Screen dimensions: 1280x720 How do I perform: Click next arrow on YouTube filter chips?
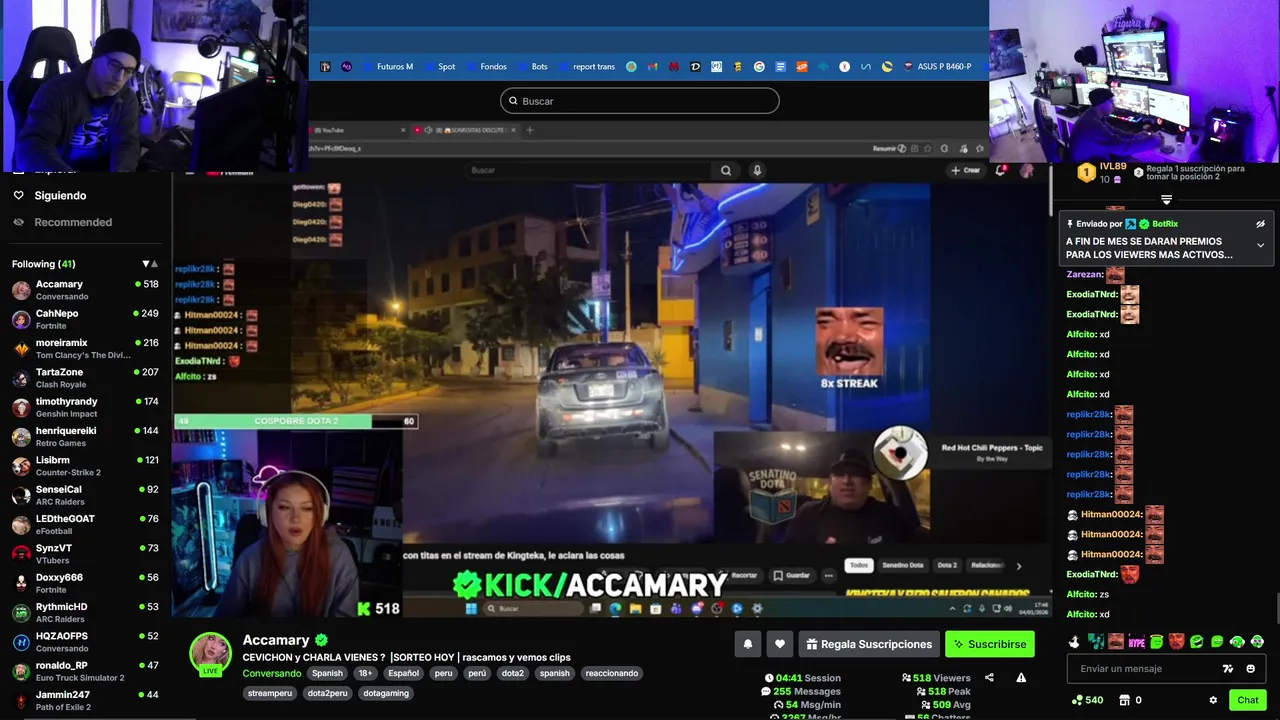[x=1018, y=566]
